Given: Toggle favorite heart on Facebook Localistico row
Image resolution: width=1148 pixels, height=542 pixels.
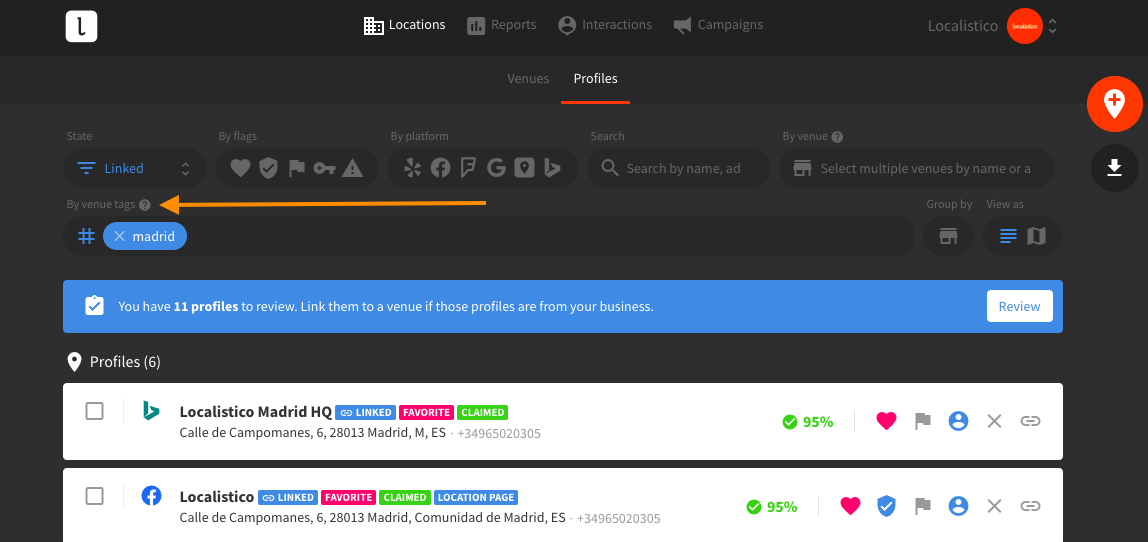Looking at the screenshot, I should point(850,506).
